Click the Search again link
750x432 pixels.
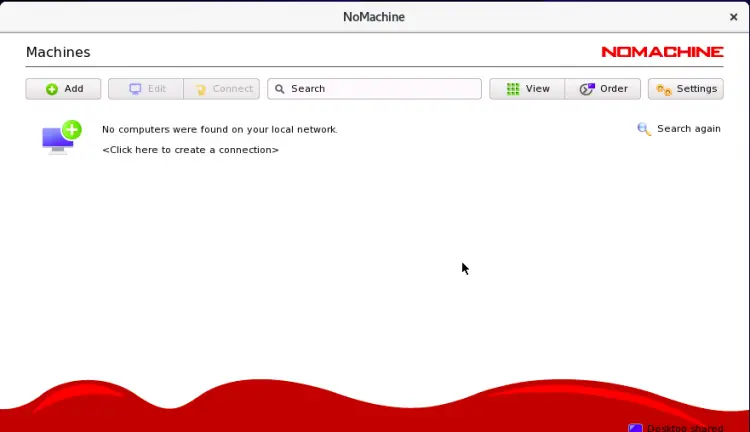point(689,129)
